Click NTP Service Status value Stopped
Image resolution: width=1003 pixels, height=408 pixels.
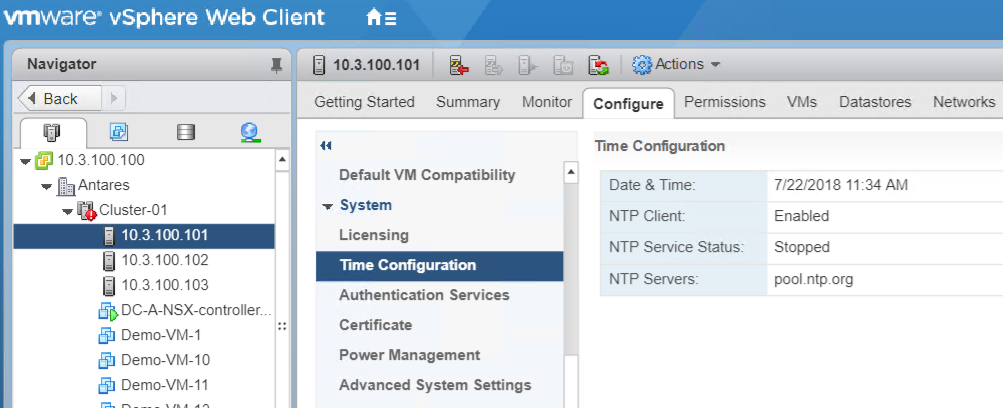[802, 247]
